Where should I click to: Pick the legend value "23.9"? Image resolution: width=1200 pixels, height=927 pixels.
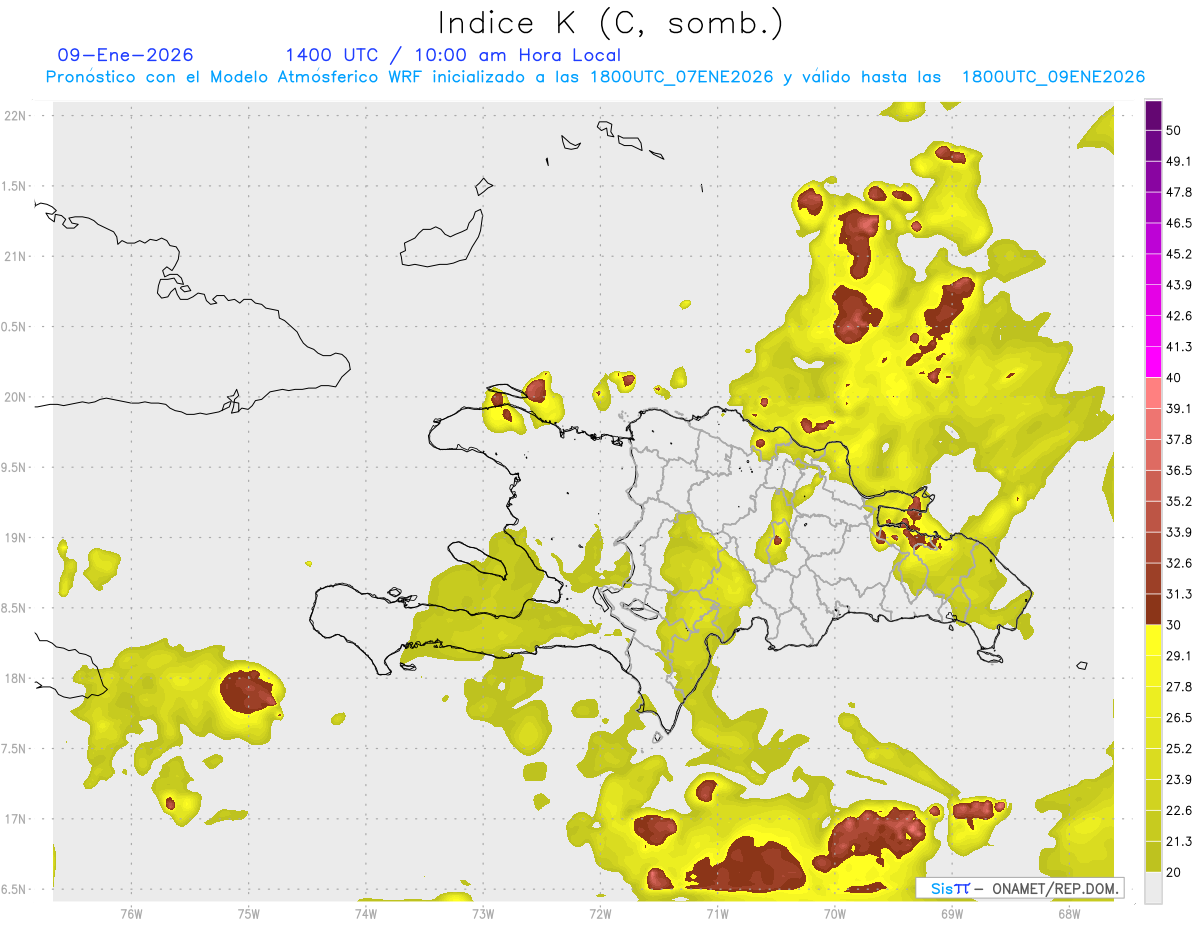[x=1179, y=780]
